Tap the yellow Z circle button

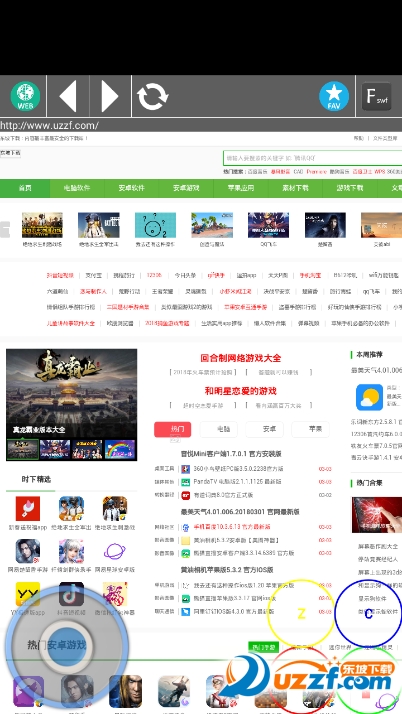[301, 613]
